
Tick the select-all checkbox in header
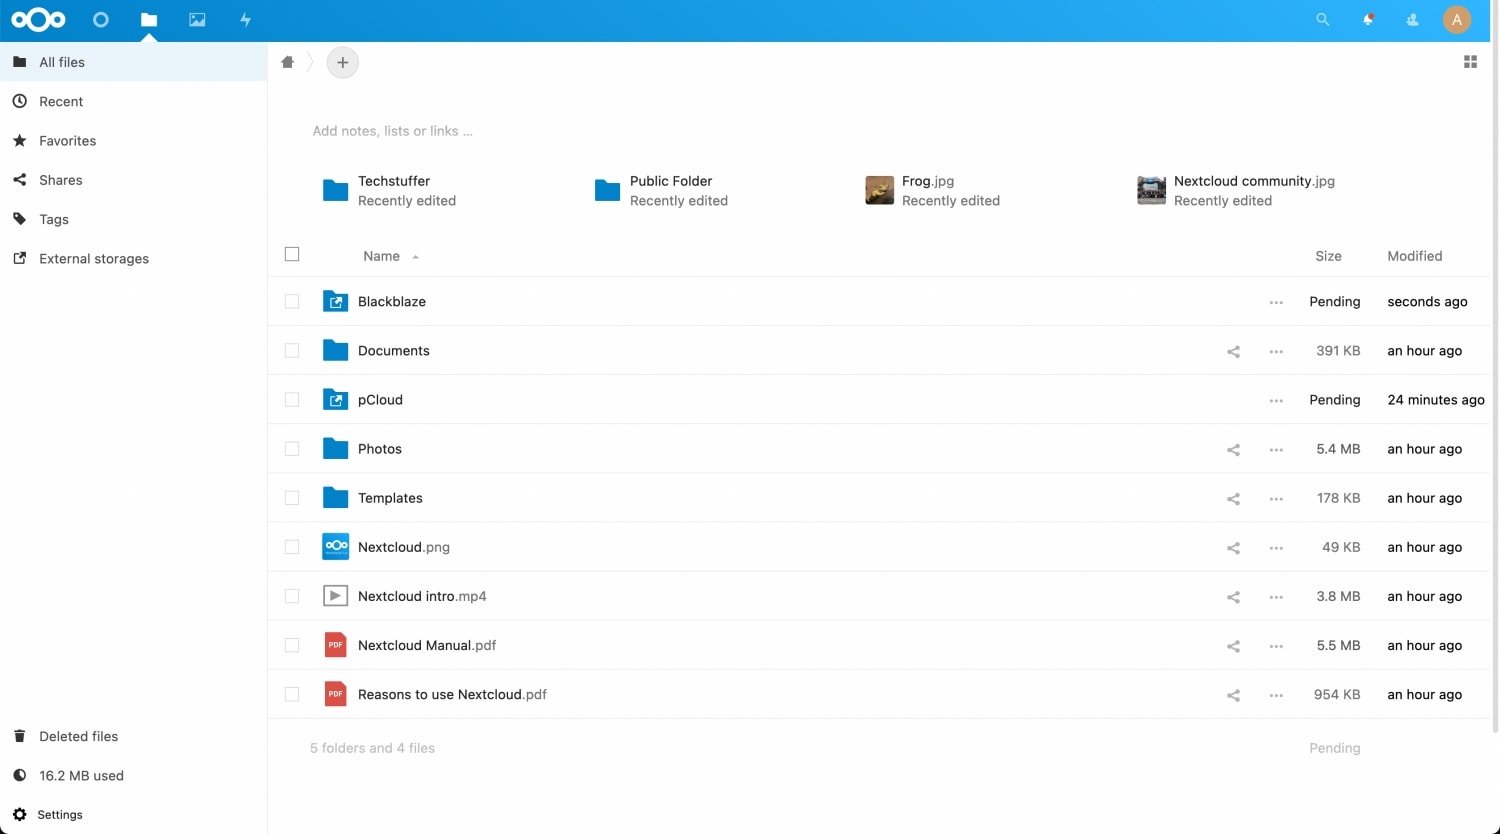292,254
